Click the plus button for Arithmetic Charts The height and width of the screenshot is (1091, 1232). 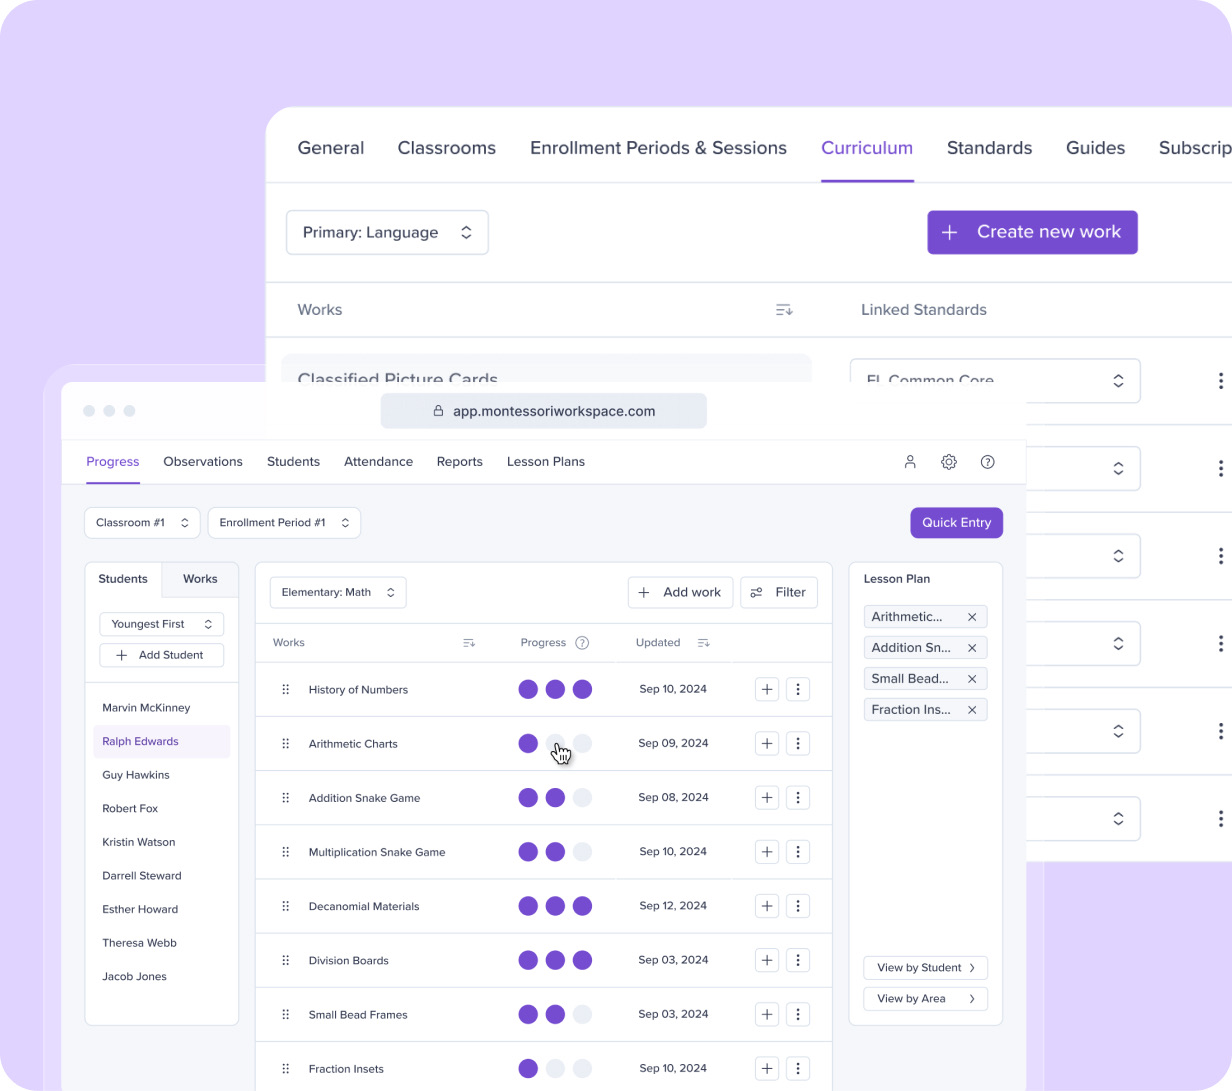[x=767, y=743]
